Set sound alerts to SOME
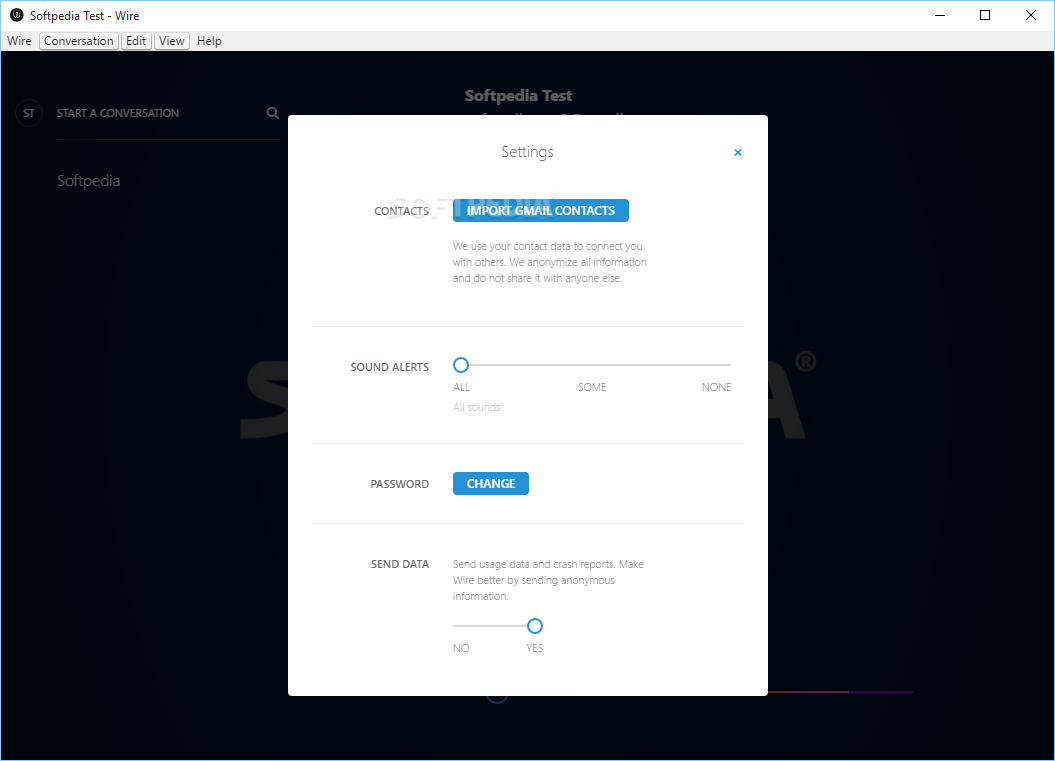Screen dimensions: 1055x761 click(592, 387)
